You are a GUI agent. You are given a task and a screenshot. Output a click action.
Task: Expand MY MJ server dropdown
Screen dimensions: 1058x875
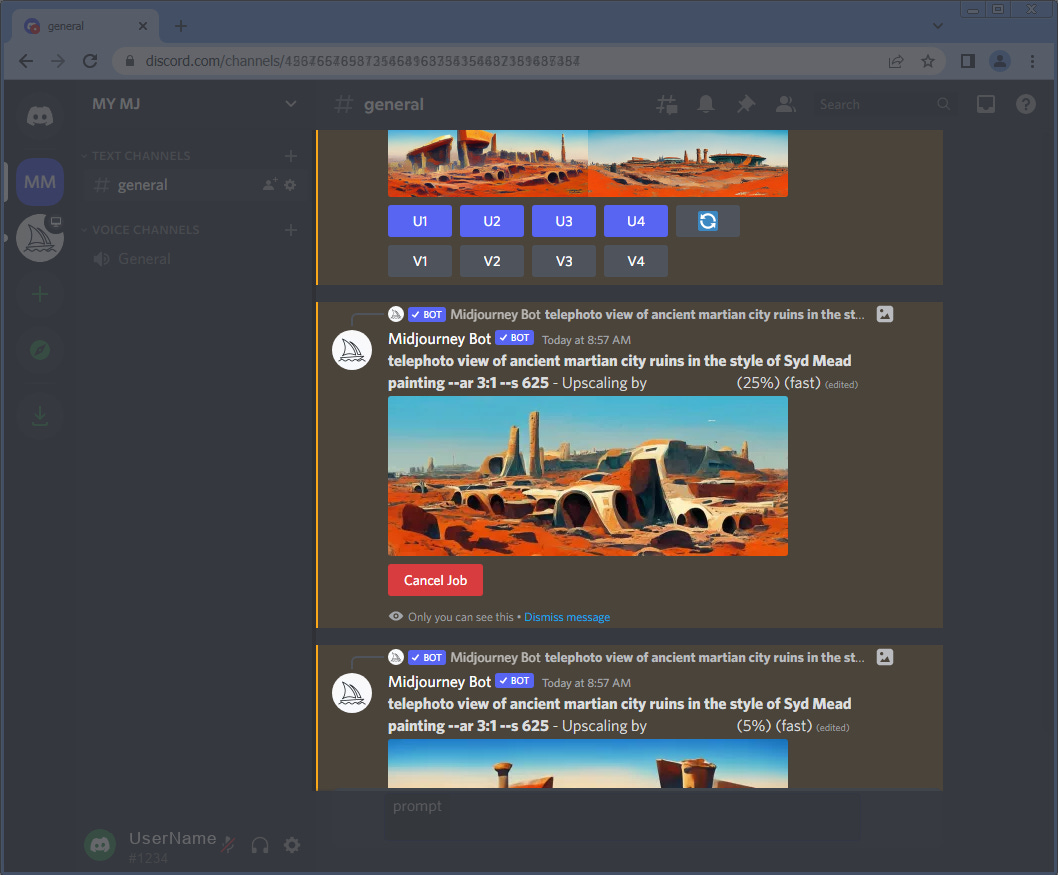[x=291, y=104]
